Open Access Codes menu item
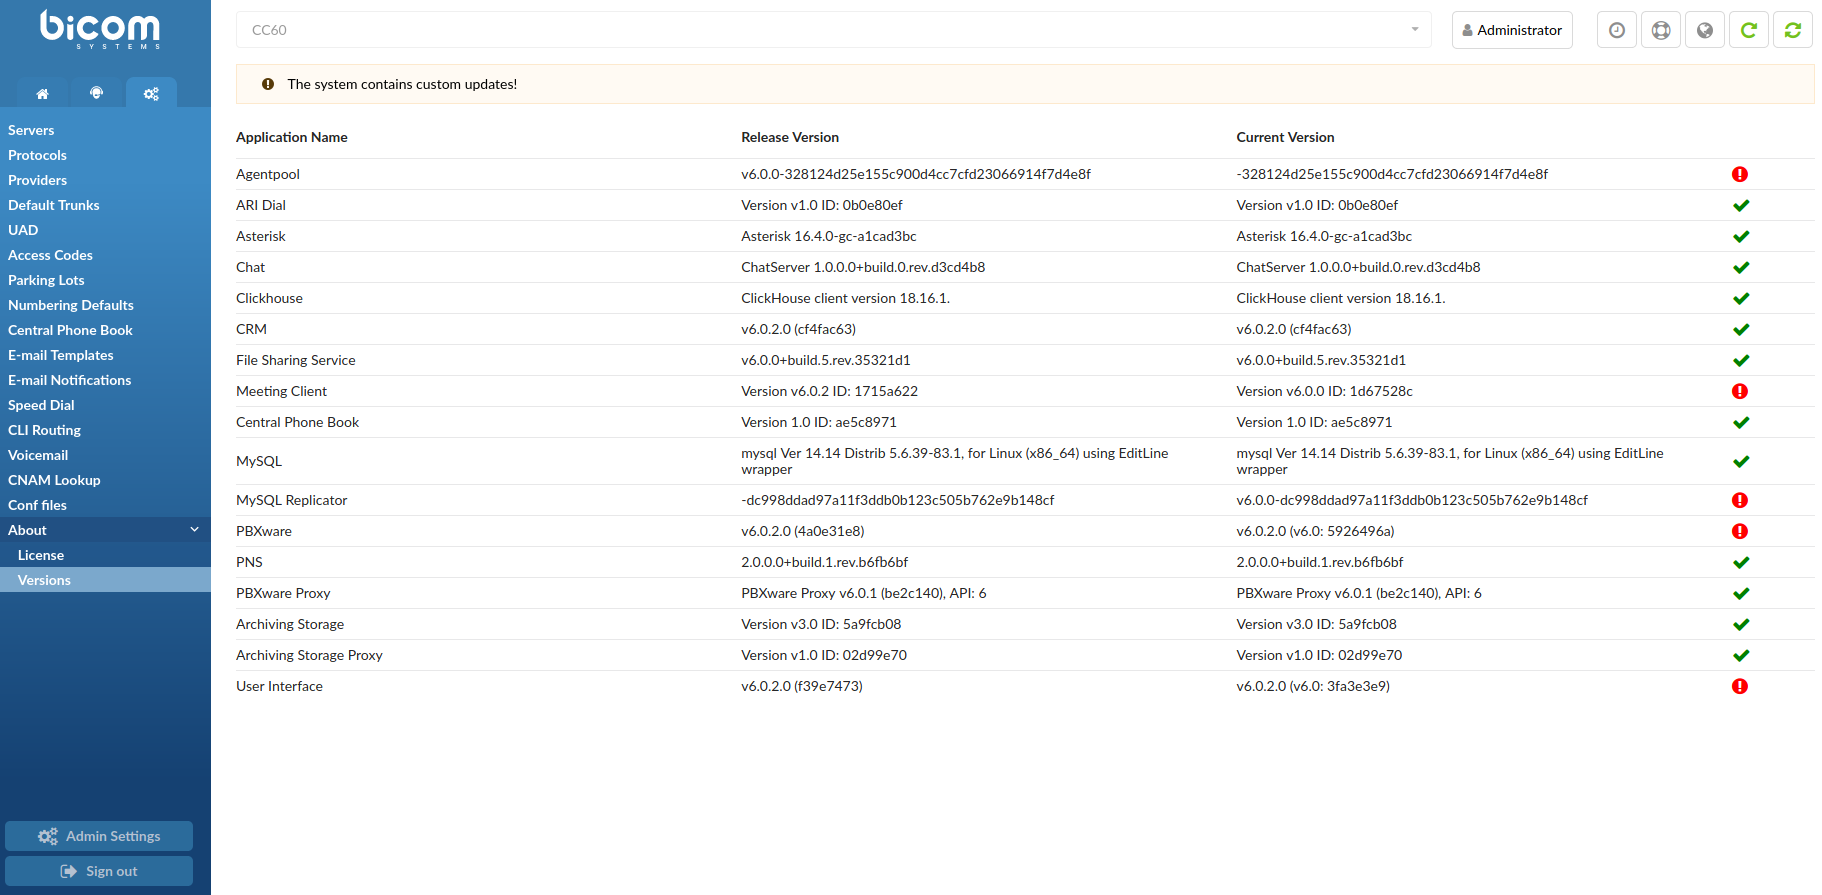 [50, 255]
